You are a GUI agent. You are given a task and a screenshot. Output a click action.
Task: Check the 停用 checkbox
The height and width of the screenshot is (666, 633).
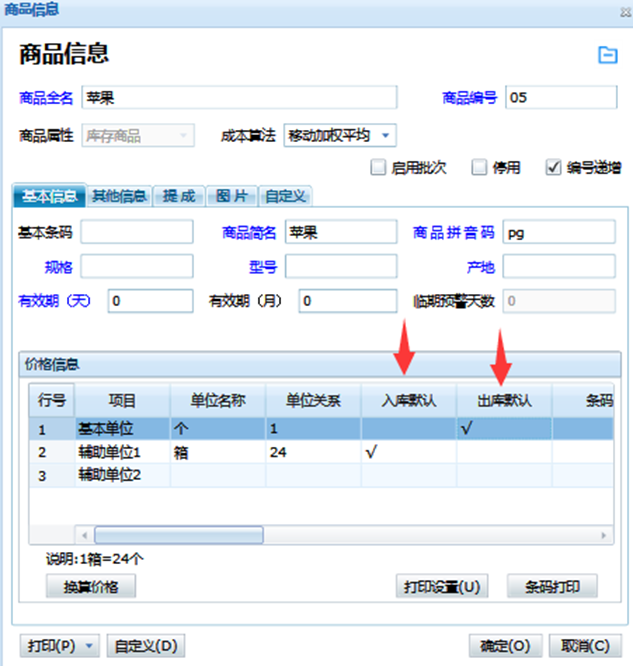click(x=479, y=167)
